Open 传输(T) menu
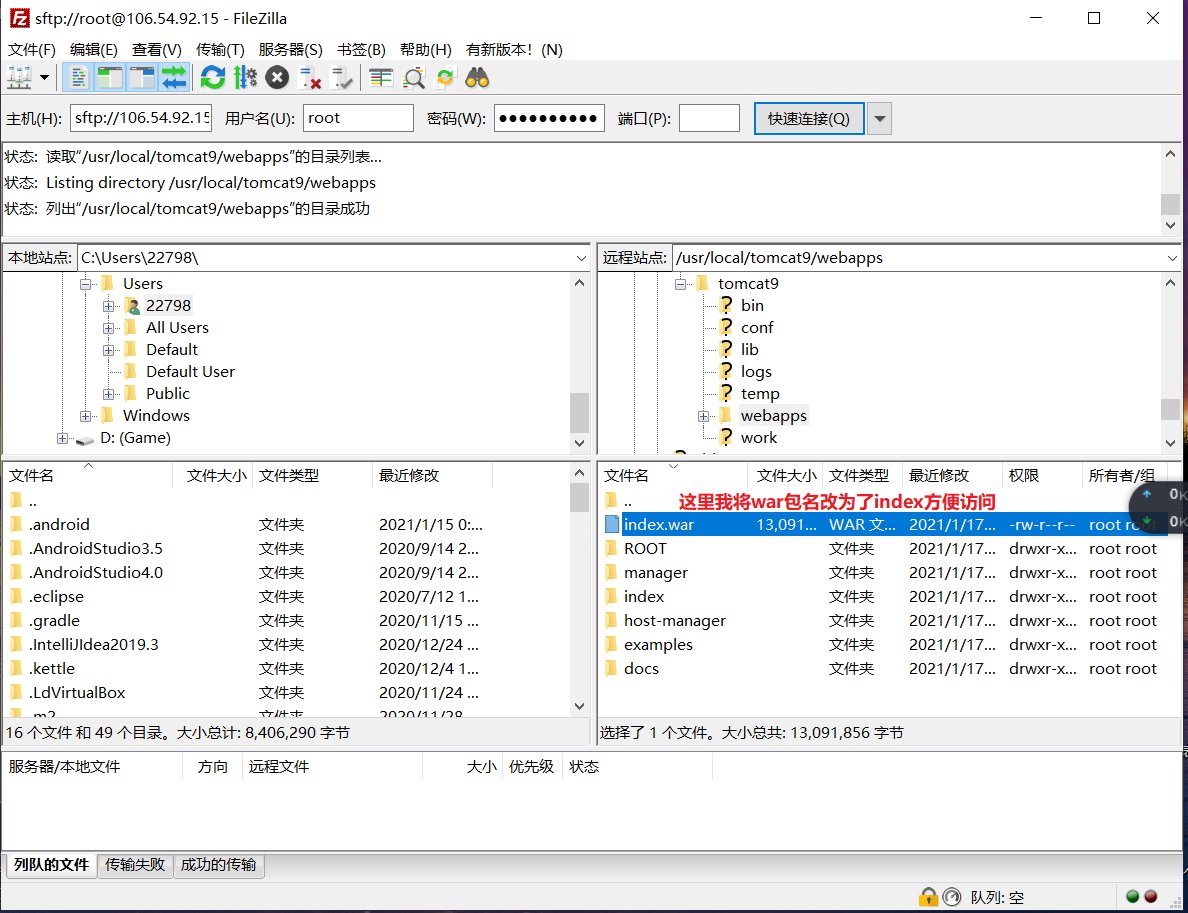1188x913 pixels. (220, 50)
